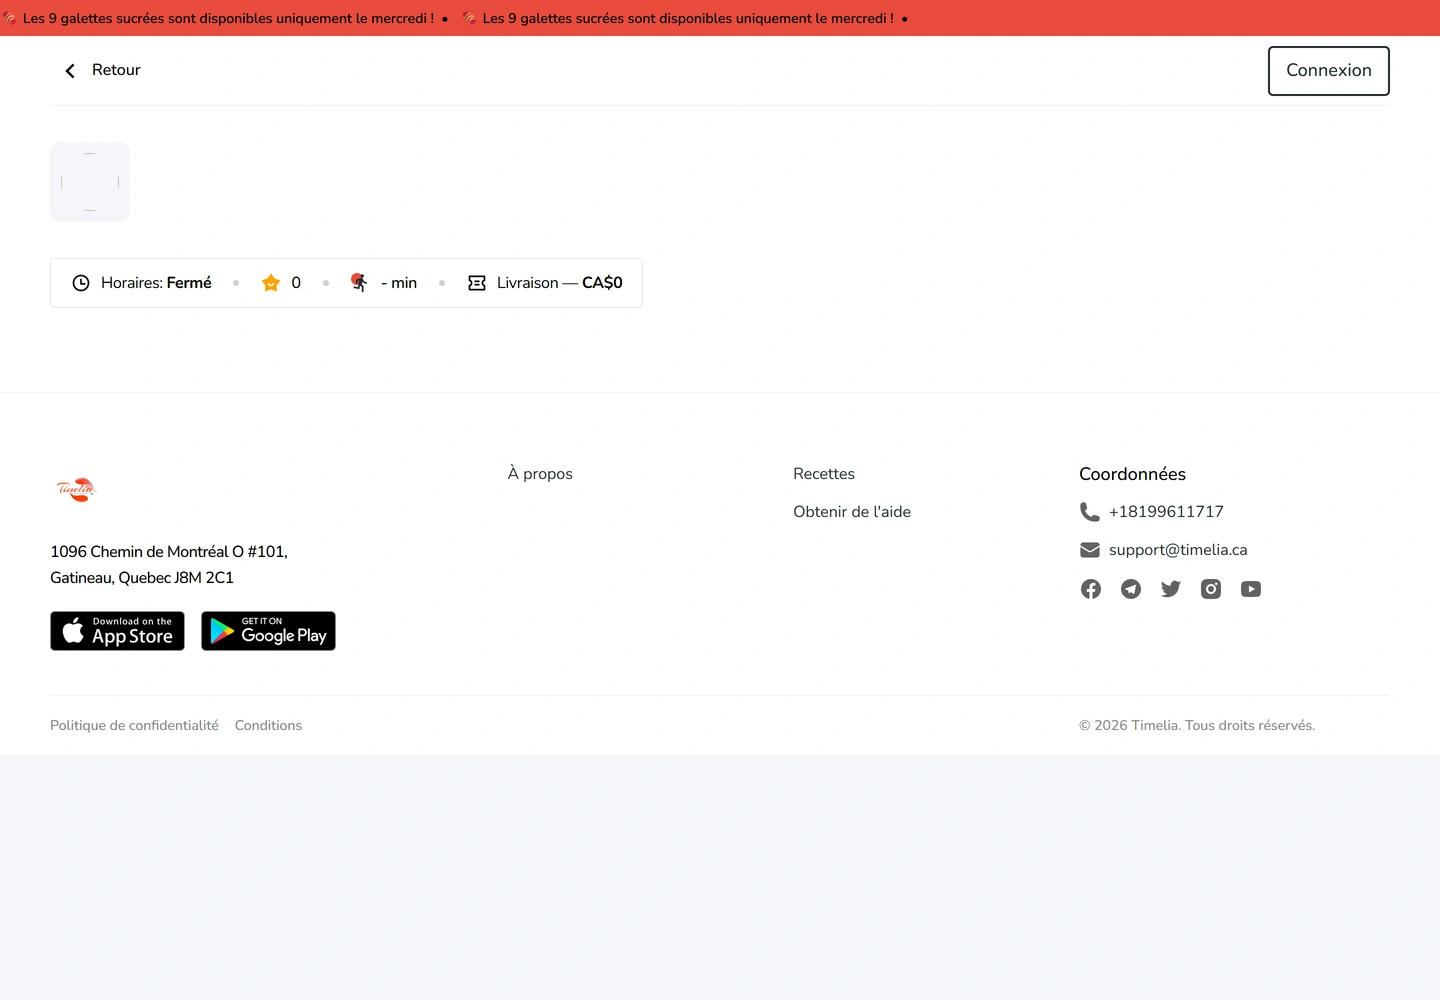Open the Timelia logo in footer
Image resolution: width=1440 pixels, height=1000 pixels.
pyautogui.click(x=76, y=489)
